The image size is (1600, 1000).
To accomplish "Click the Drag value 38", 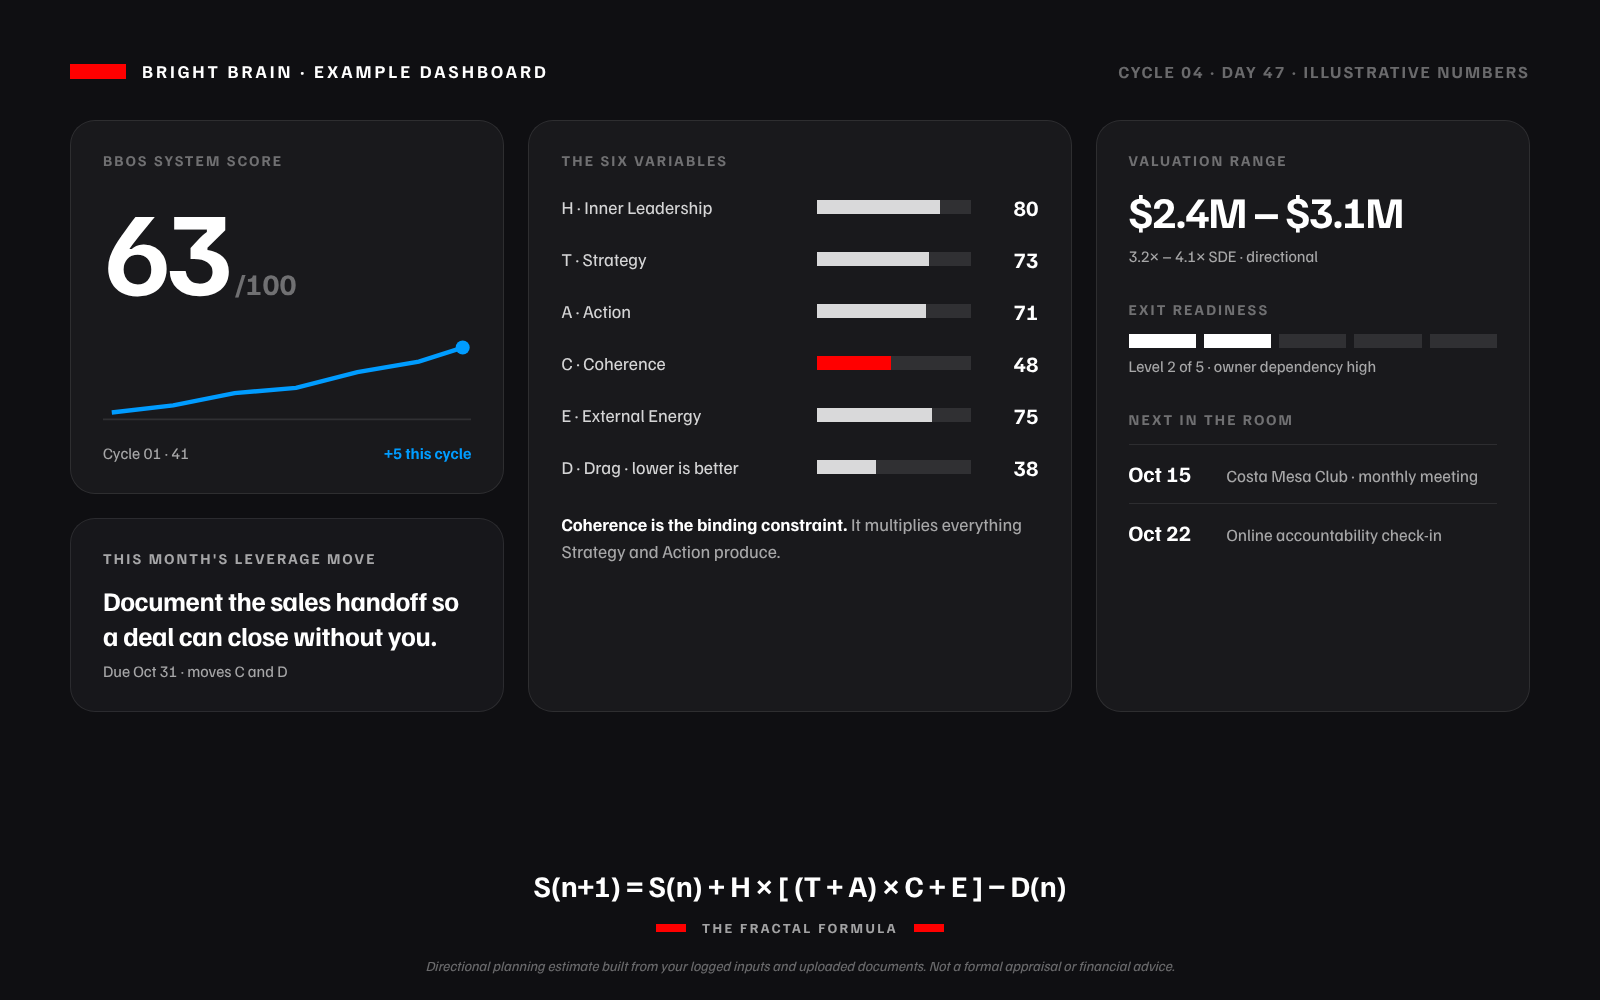I will pyautogui.click(x=1026, y=469).
